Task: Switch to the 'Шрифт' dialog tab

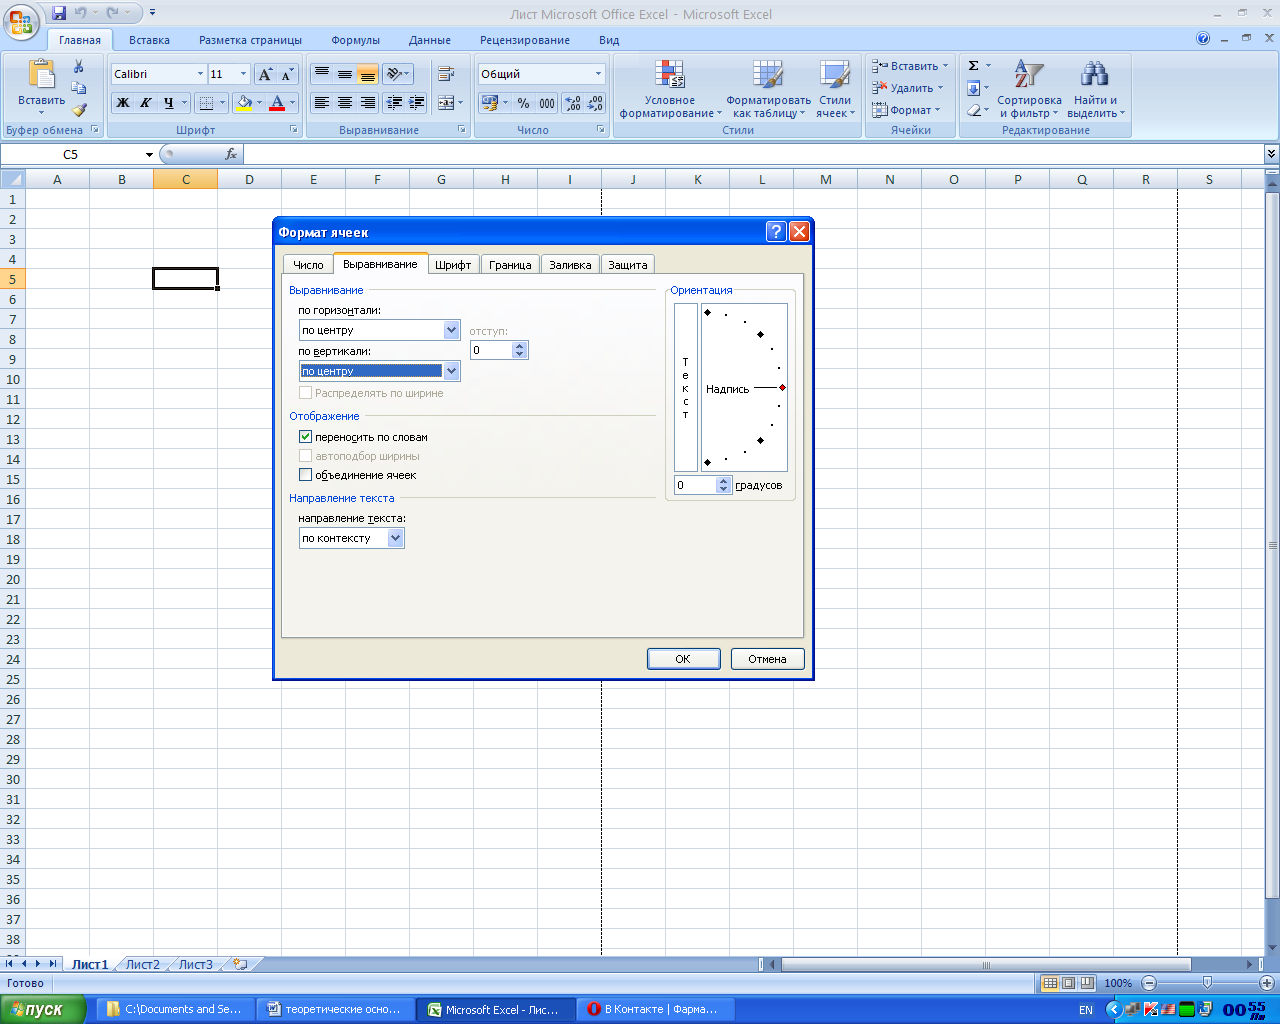Action: point(453,265)
